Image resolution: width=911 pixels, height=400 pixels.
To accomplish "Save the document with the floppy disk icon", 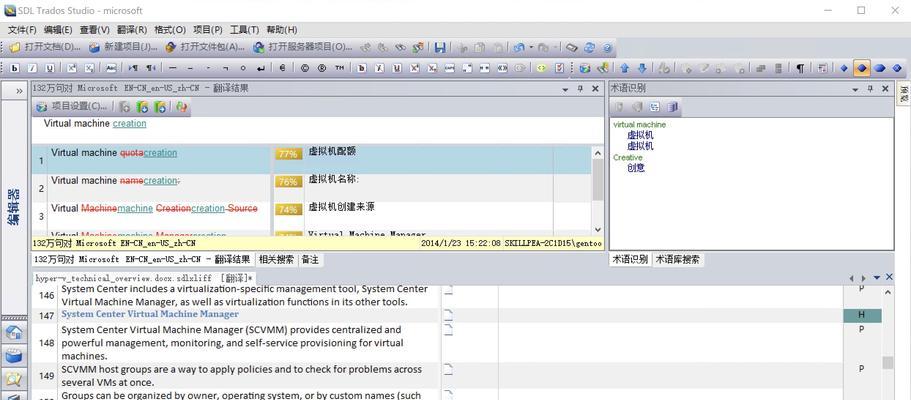I will coord(440,48).
